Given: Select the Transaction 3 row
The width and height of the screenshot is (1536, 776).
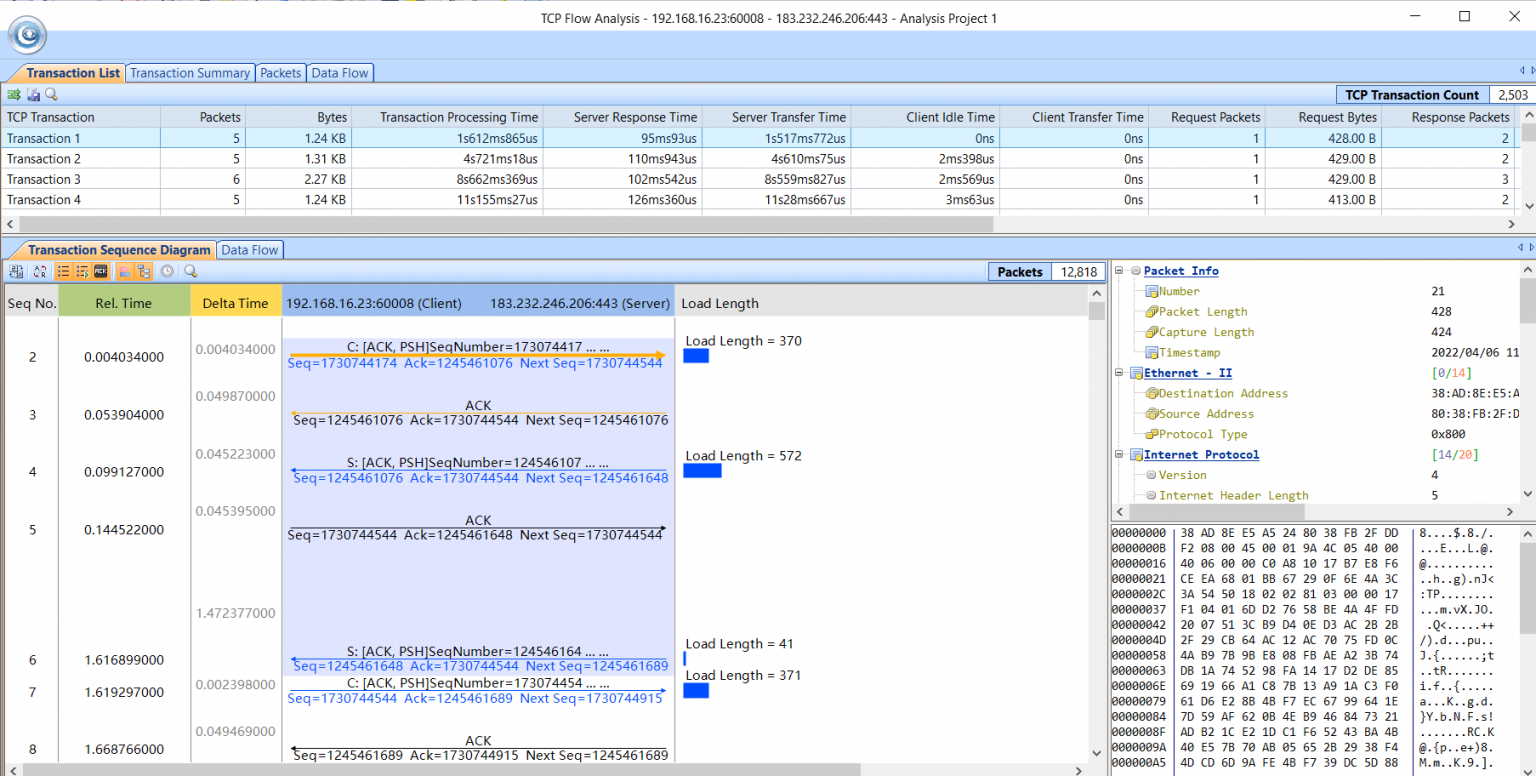Looking at the screenshot, I should coord(44,179).
